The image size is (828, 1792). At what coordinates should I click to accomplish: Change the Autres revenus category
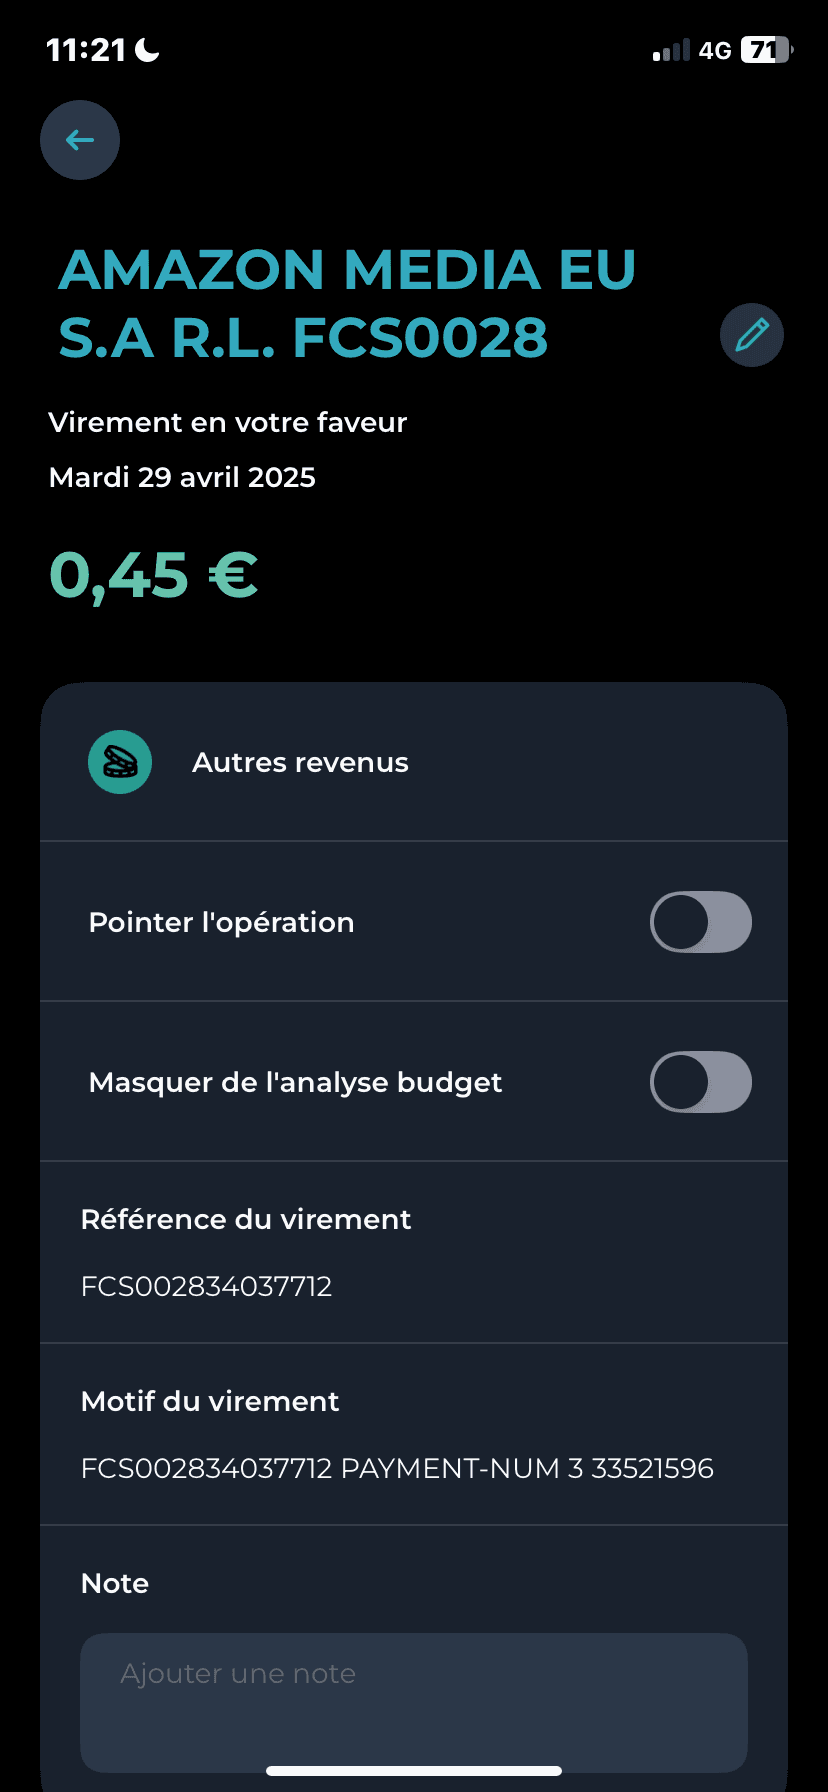(414, 762)
